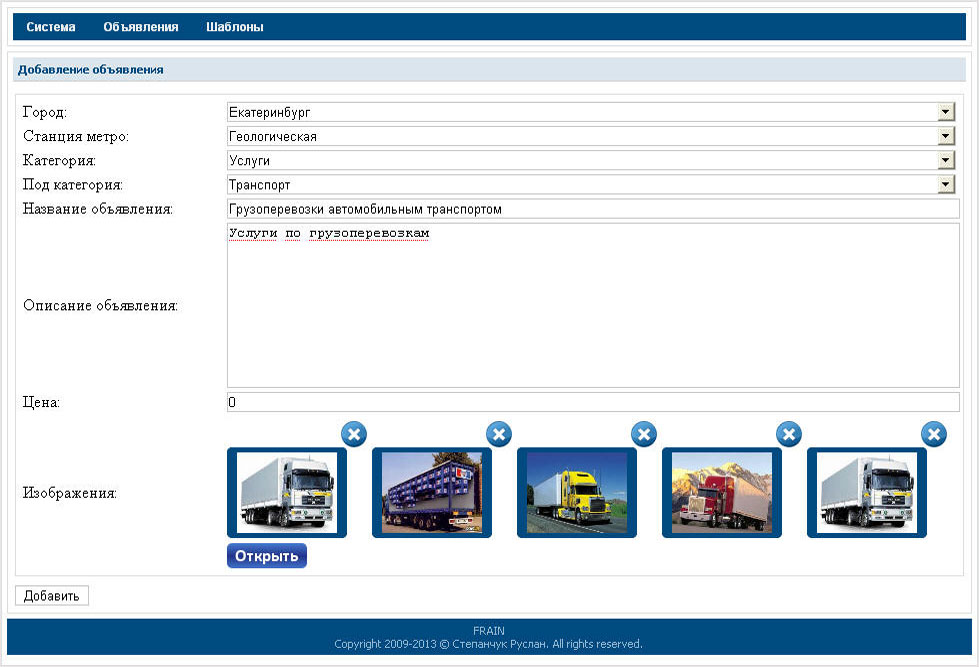This screenshot has width=979, height=667.
Task: Click the FRAIN footer text
Action: click(489, 631)
